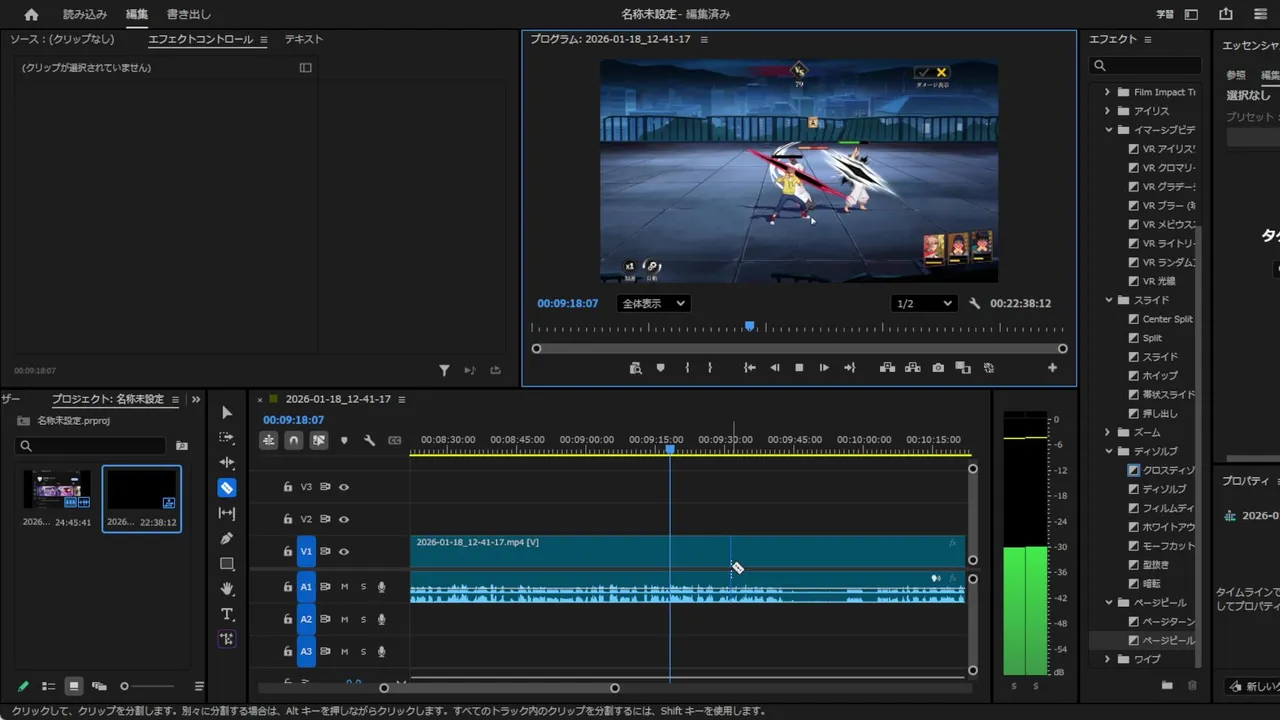Select the Type tool

tap(227, 614)
